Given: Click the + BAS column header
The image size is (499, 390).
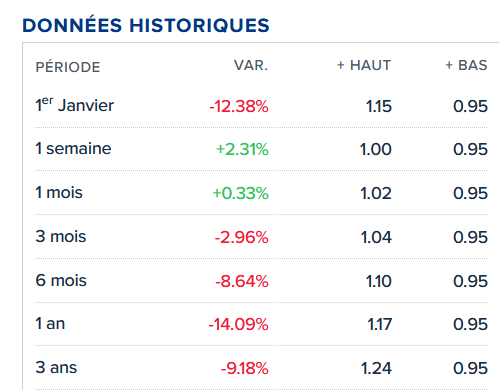Looking at the screenshot, I should point(466,65).
